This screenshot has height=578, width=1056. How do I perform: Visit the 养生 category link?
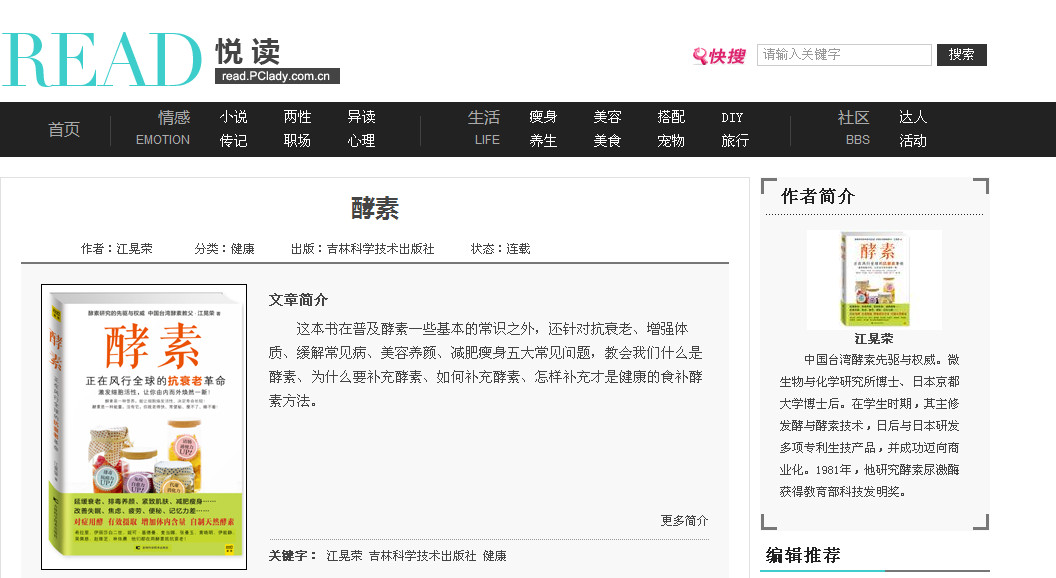[543, 141]
